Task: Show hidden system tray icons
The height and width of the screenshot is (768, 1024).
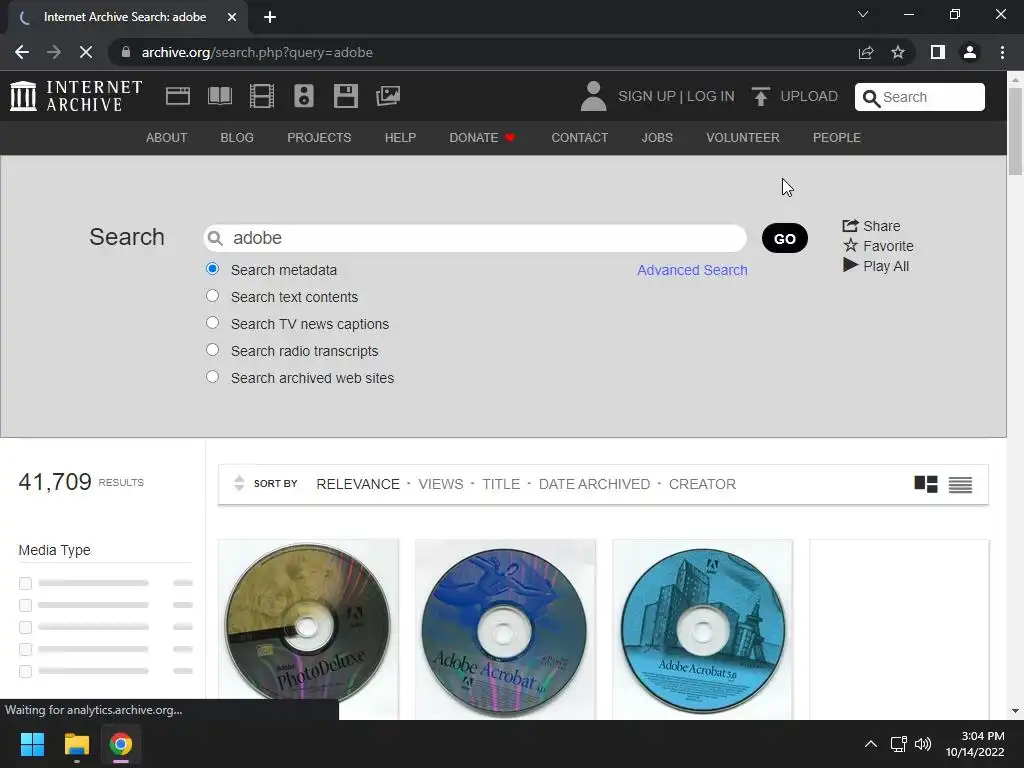Action: click(x=871, y=744)
